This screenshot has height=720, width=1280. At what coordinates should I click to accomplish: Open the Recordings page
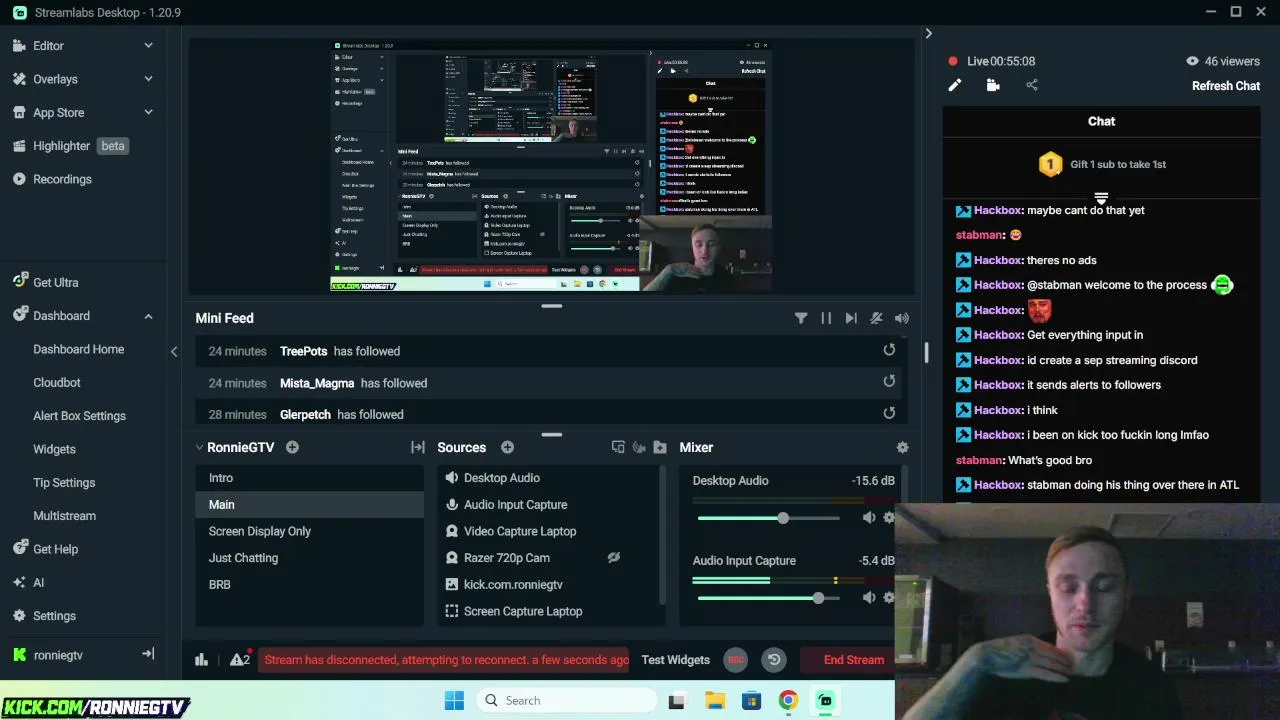pos(62,179)
